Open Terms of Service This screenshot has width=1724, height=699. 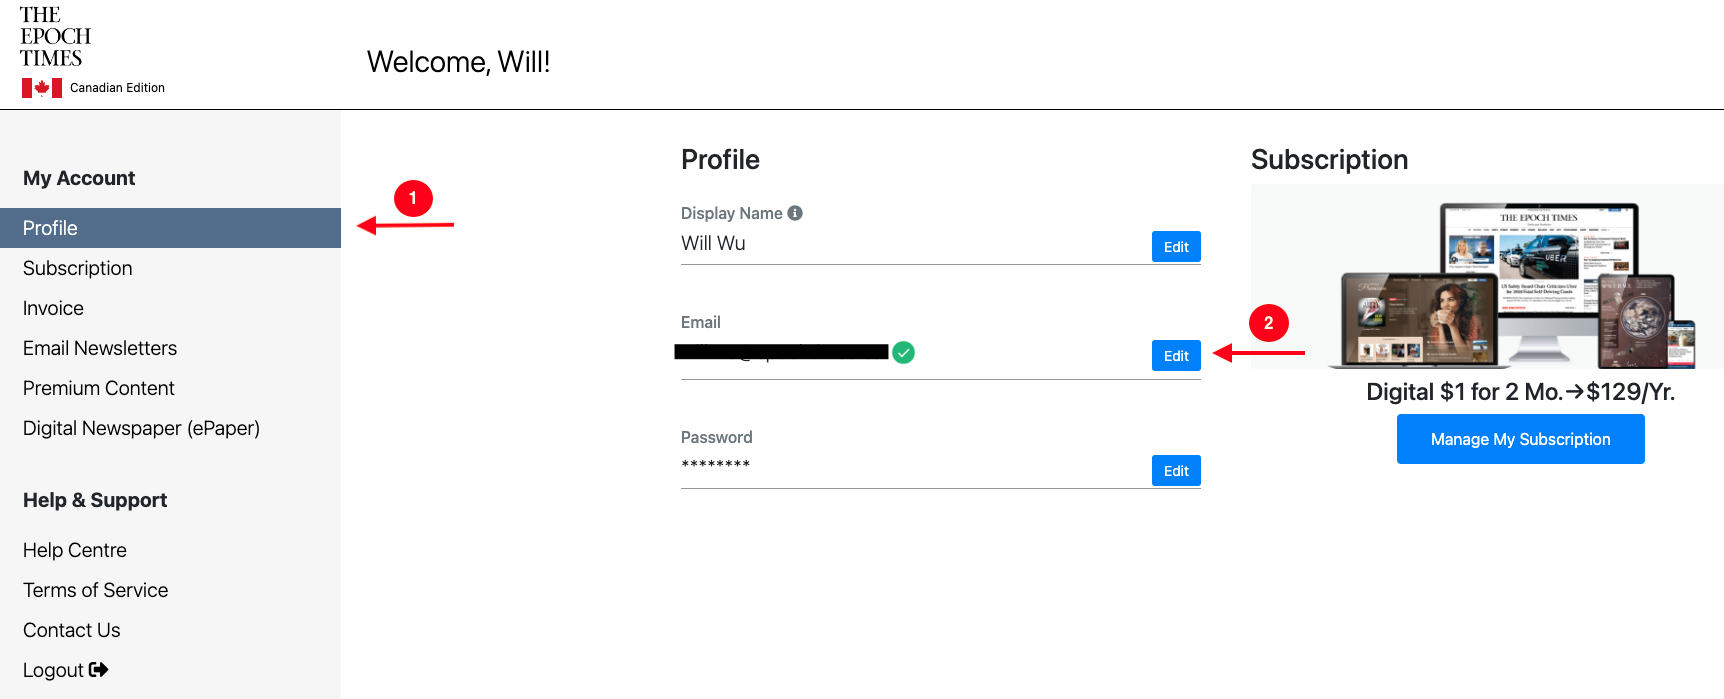(96, 590)
